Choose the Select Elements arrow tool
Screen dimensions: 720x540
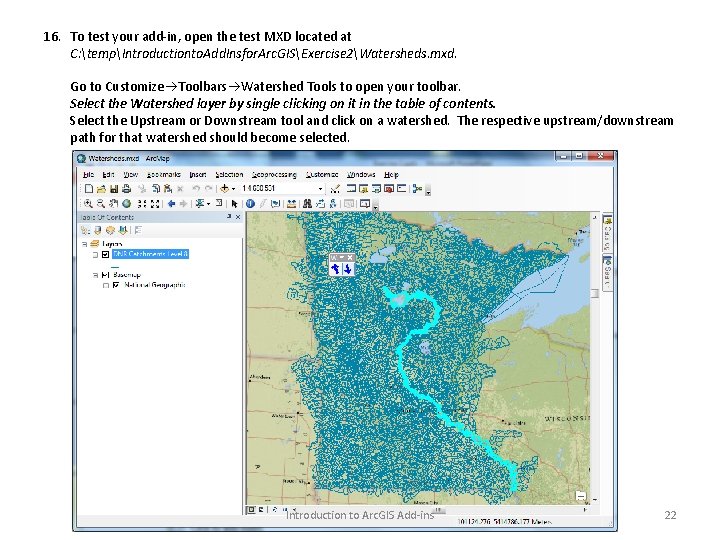(x=235, y=203)
